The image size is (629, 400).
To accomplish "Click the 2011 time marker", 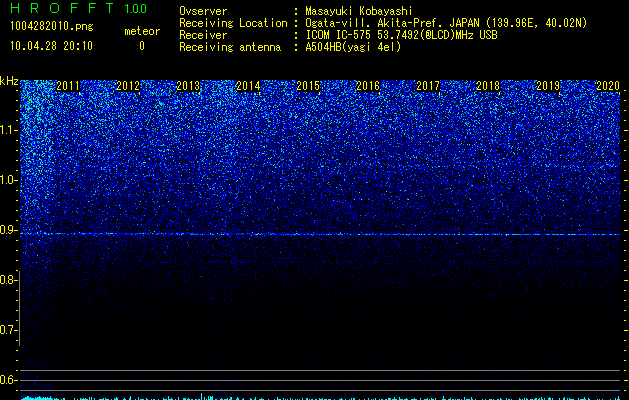I will [x=68, y=86].
